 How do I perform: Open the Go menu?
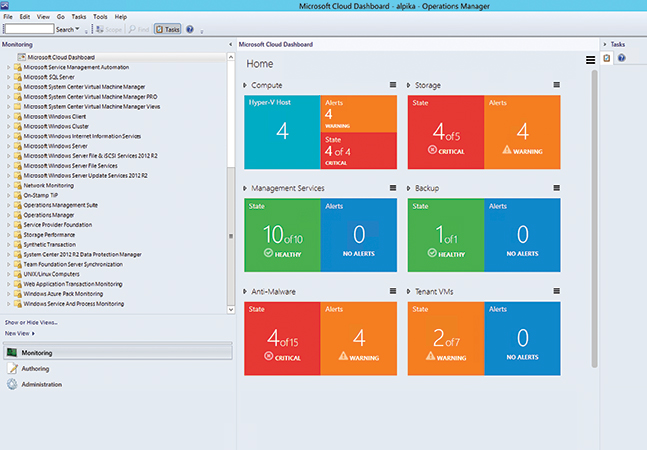[x=61, y=17]
